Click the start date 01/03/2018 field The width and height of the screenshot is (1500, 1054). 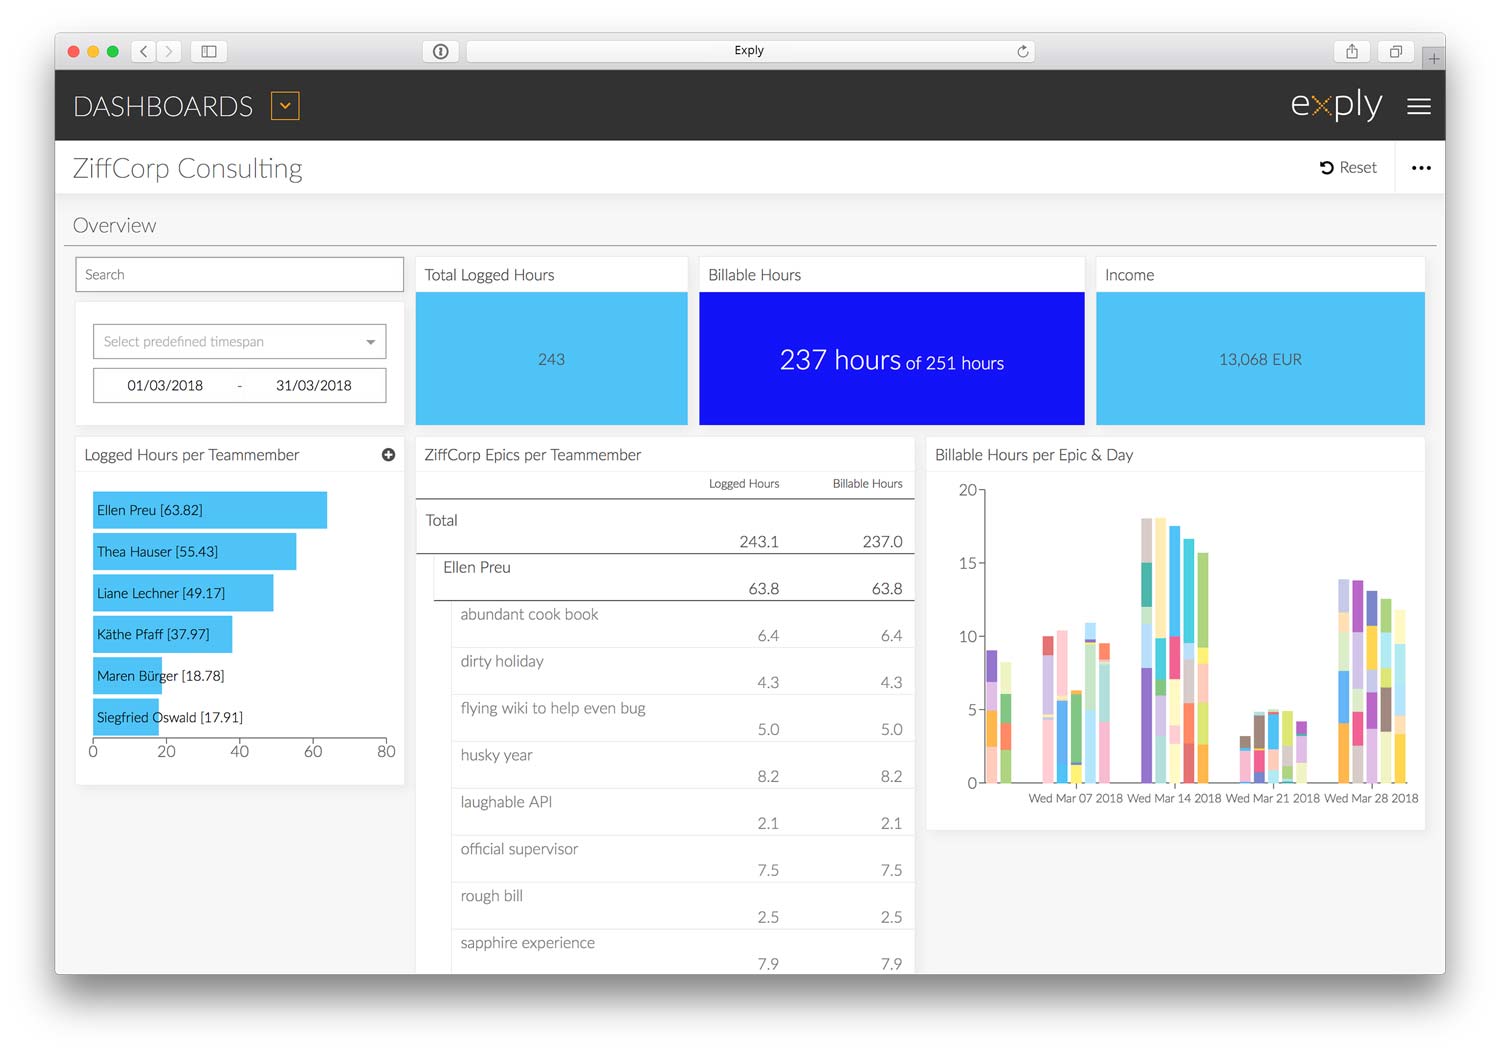(x=165, y=386)
